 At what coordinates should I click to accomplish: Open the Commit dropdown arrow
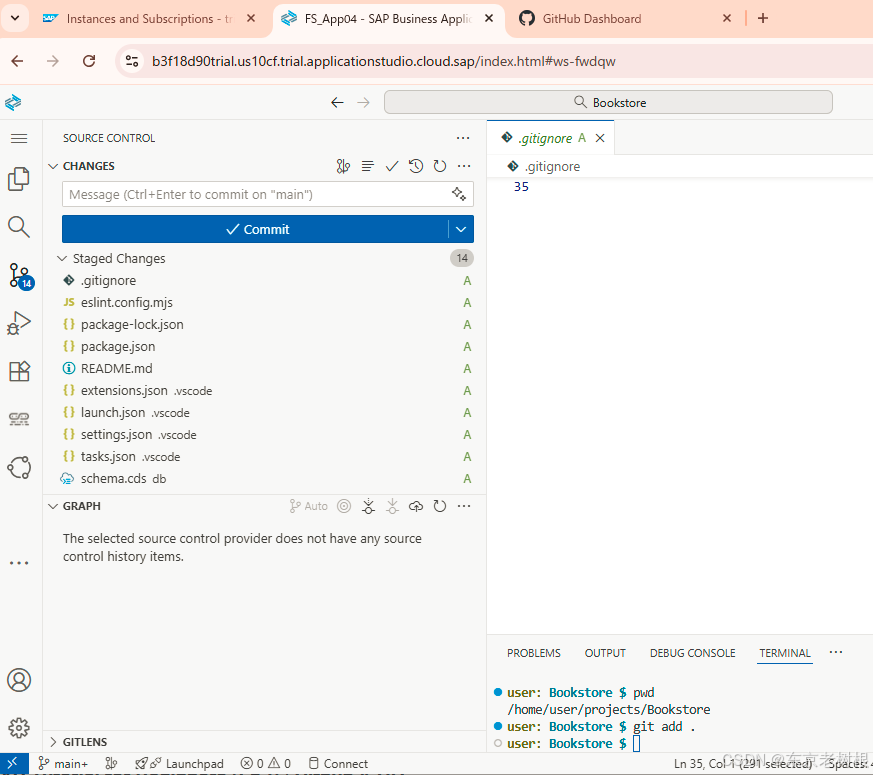(x=461, y=229)
